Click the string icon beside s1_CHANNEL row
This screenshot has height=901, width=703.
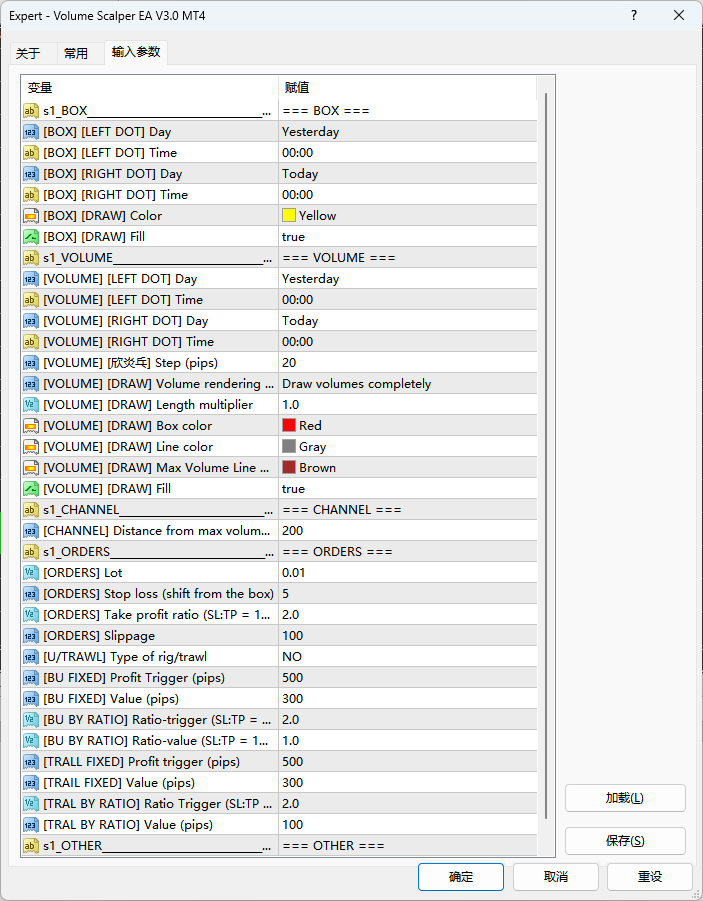coord(30,510)
